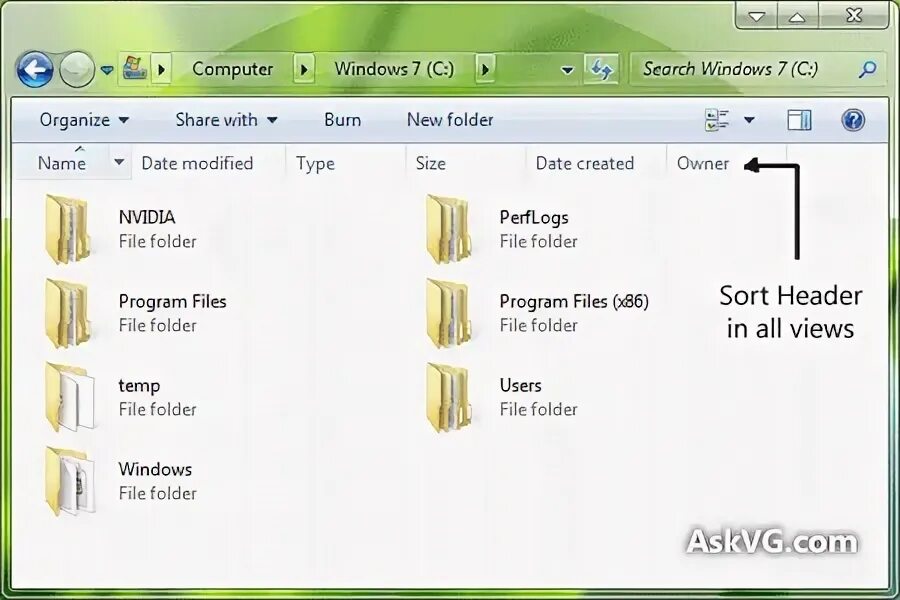This screenshot has height=600, width=900.
Task: Change the view using the views icon
Action: pyautogui.click(x=716, y=120)
